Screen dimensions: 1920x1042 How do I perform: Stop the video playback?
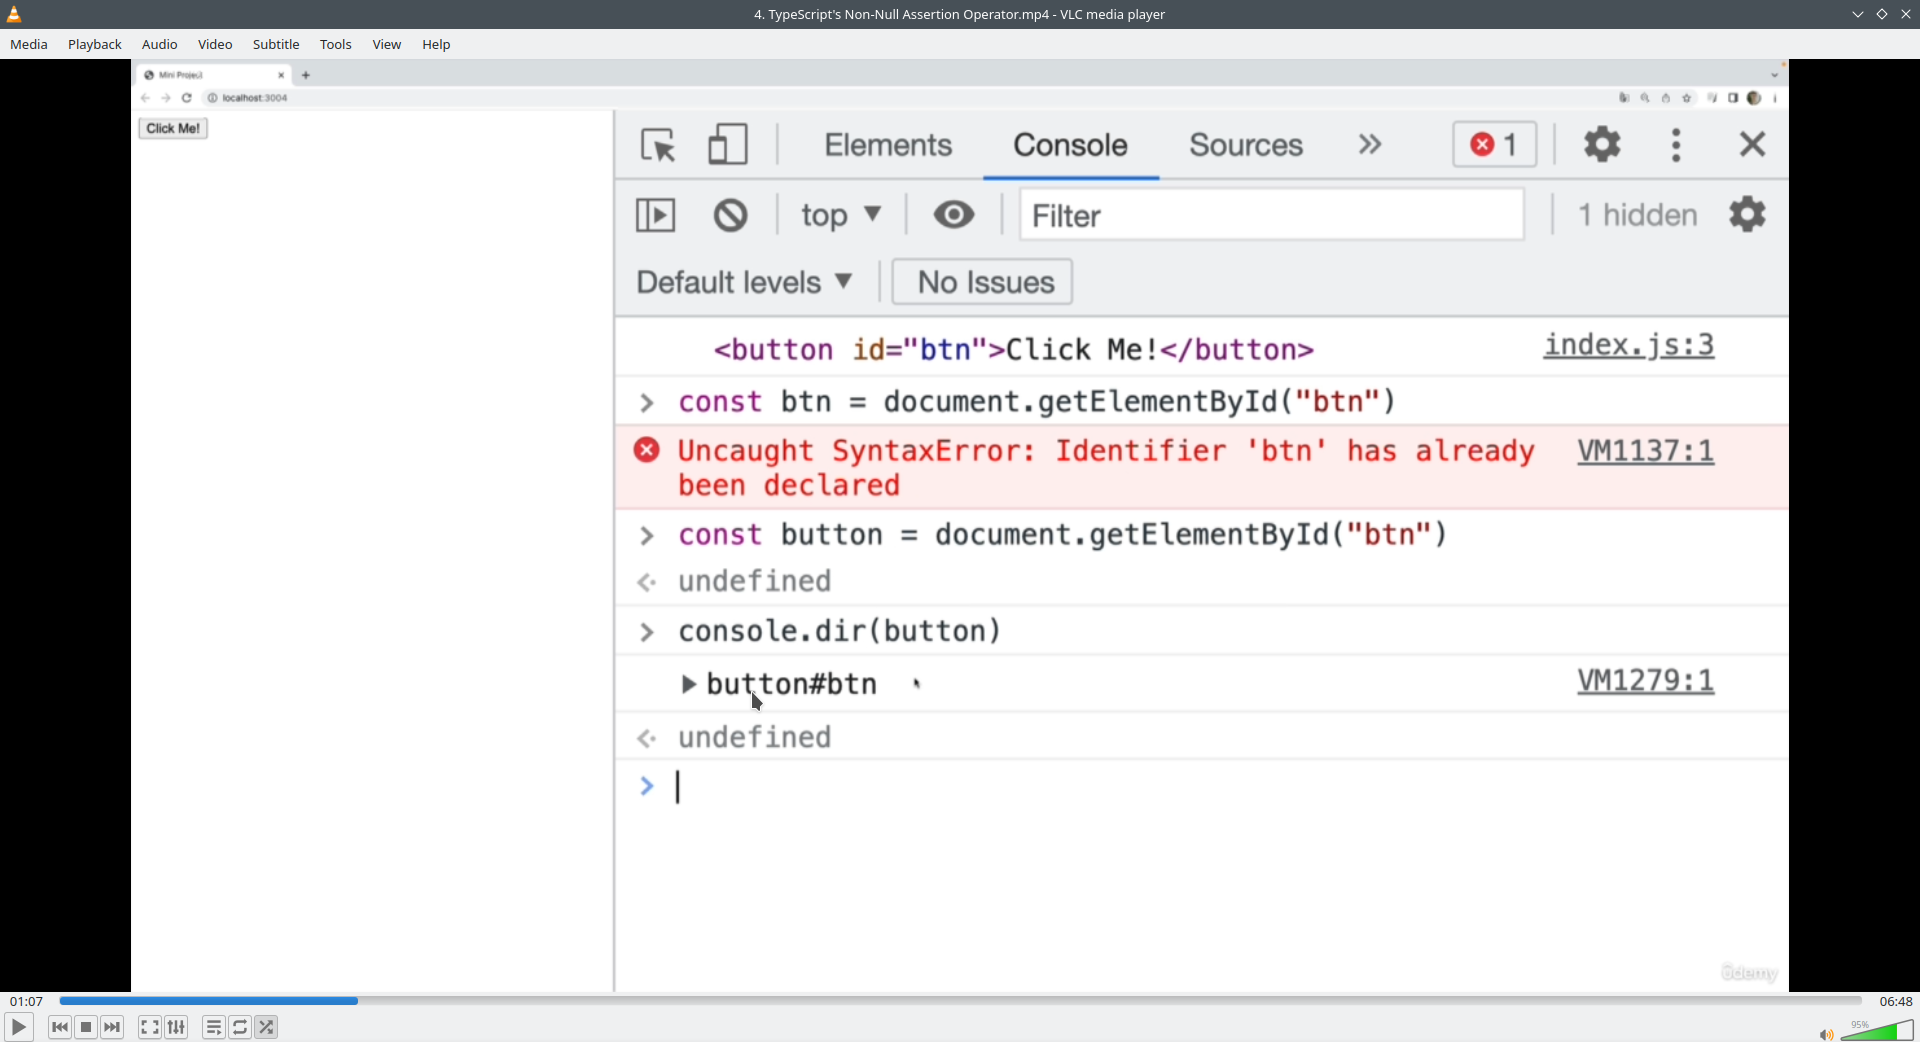point(86,1027)
